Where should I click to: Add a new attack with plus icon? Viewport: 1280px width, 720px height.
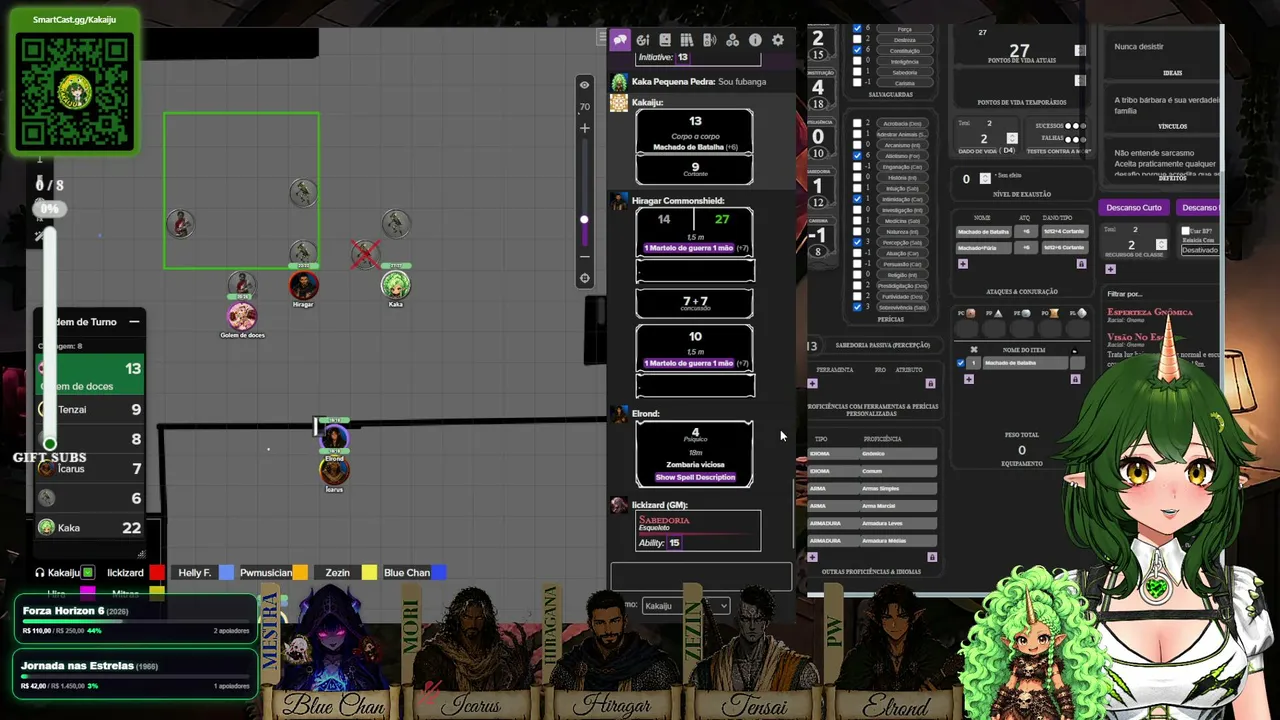(963, 264)
